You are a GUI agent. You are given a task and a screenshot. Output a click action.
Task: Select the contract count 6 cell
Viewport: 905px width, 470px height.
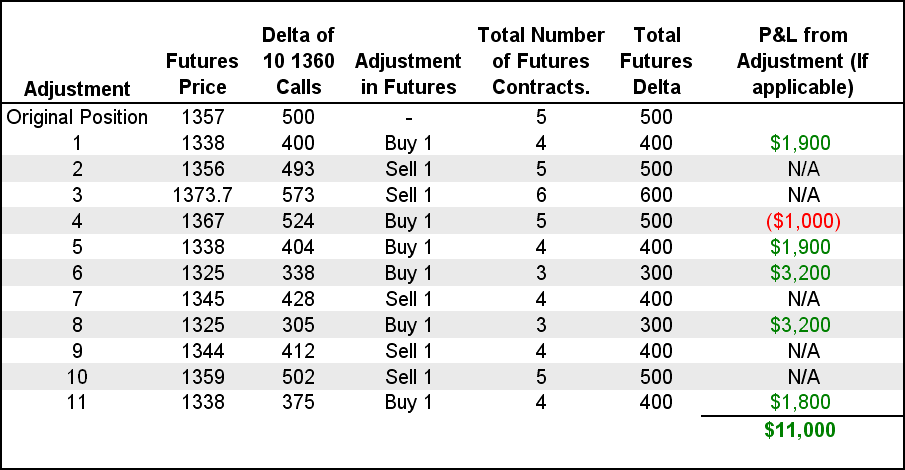(541, 195)
